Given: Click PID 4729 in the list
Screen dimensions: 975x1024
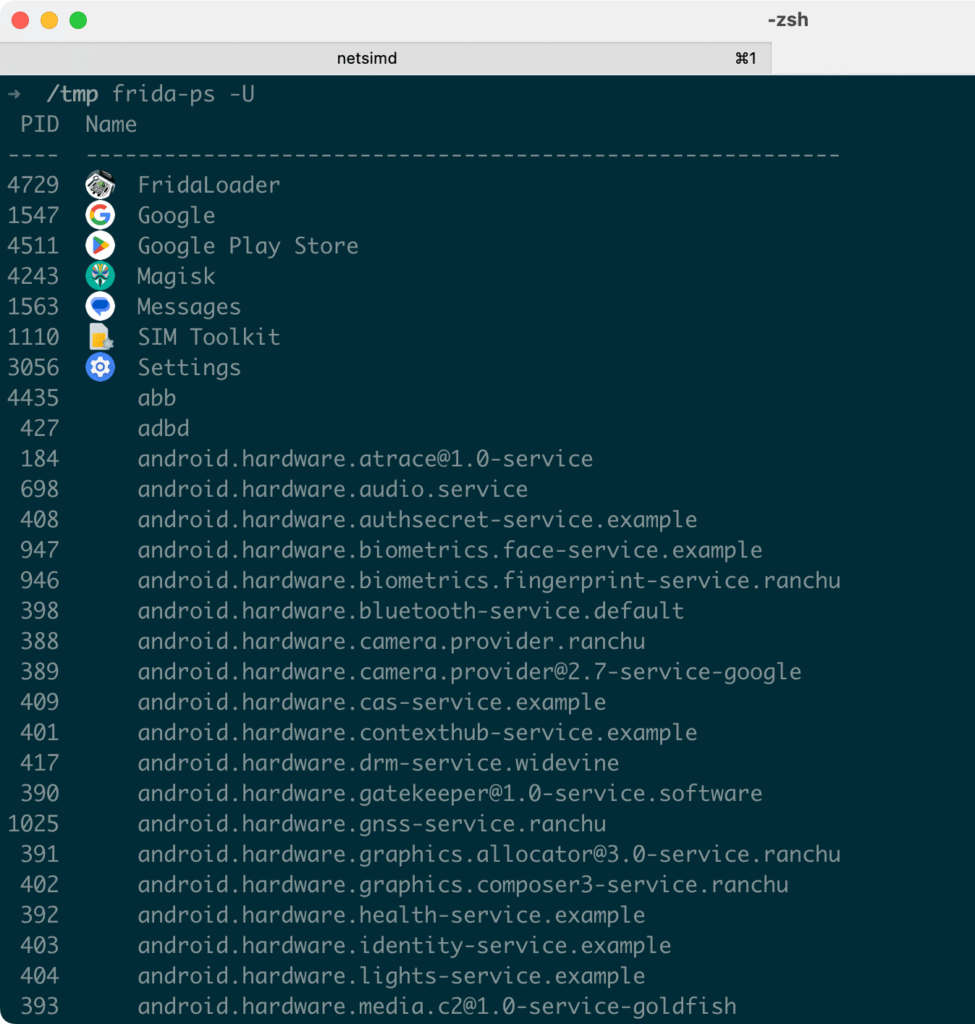Looking at the screenshot, I should click(33, 185).
